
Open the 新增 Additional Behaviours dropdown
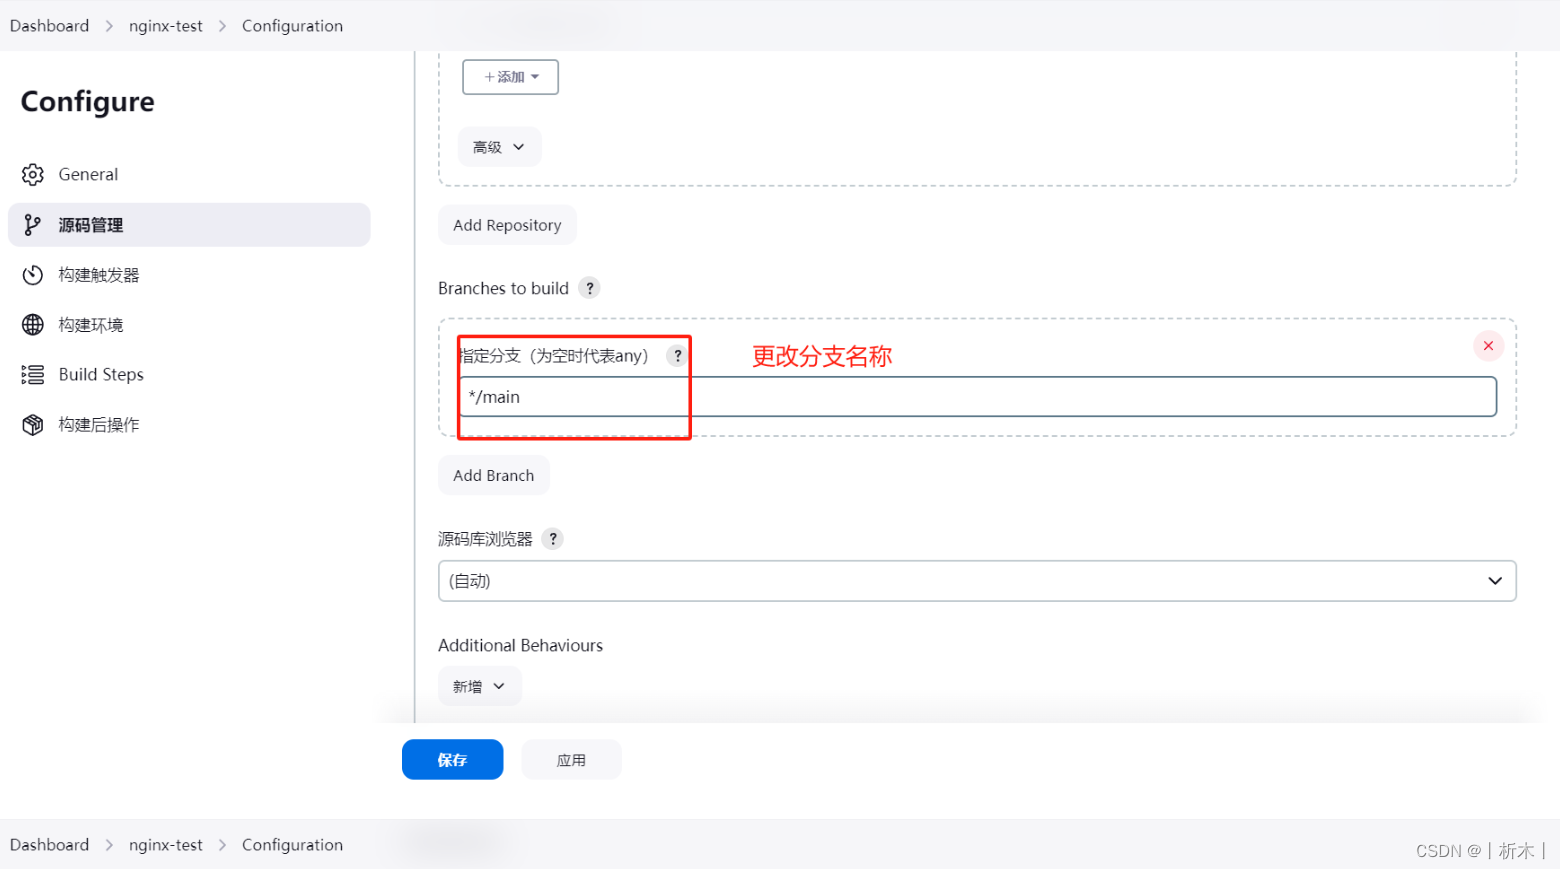[479, 687]
